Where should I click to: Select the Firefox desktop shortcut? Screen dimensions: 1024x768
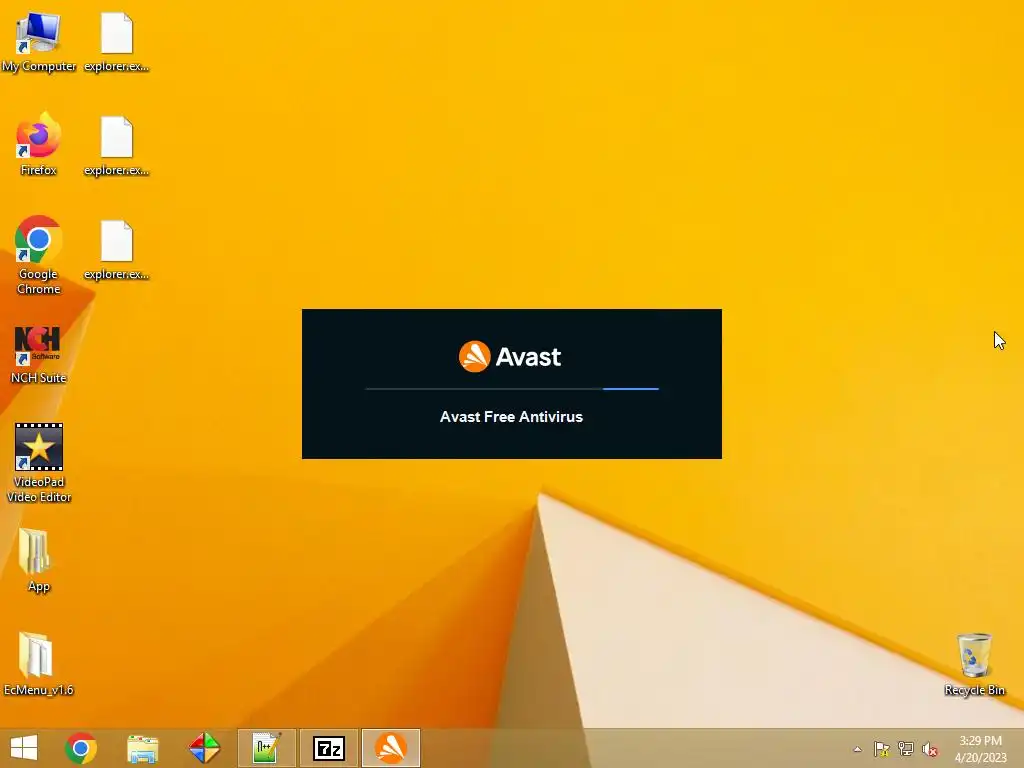[x=39, y=145]
